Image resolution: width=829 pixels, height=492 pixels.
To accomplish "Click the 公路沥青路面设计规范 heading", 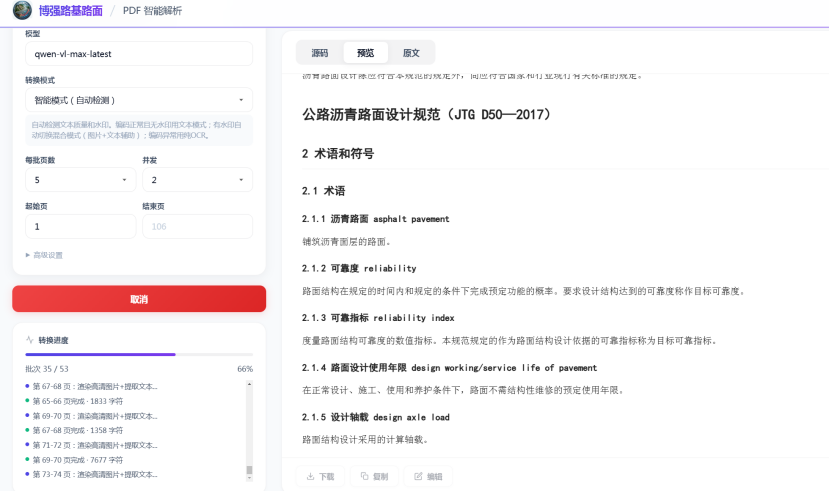I will 427,114.
